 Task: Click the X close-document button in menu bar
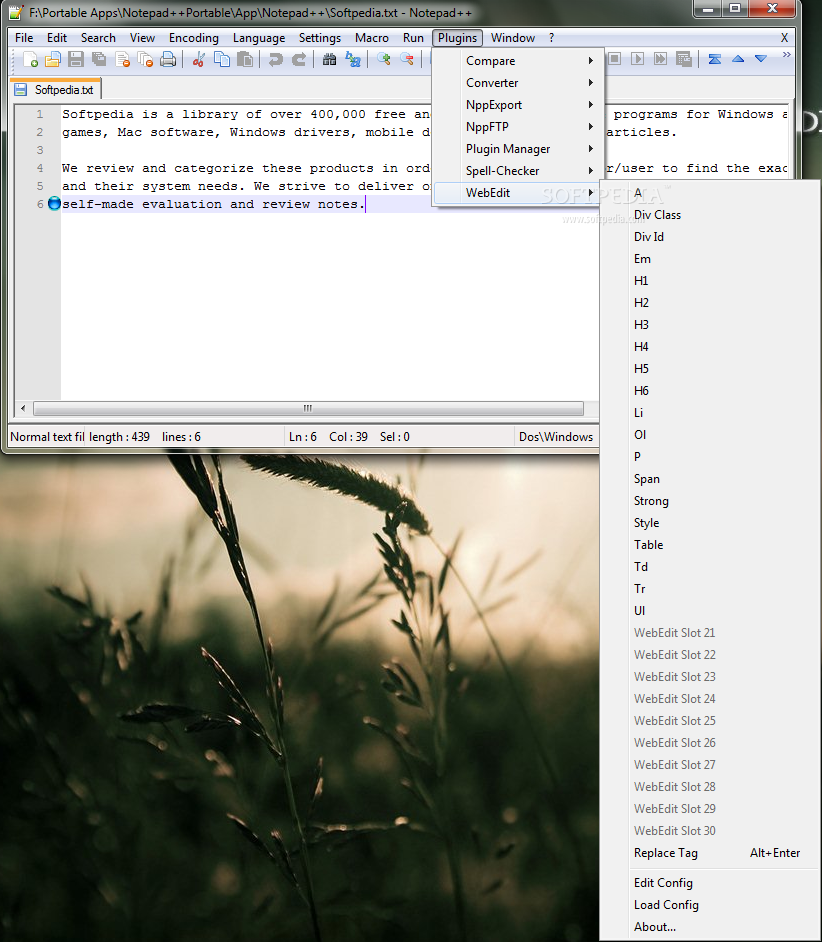pyautogui.click(x=784, y=38)
